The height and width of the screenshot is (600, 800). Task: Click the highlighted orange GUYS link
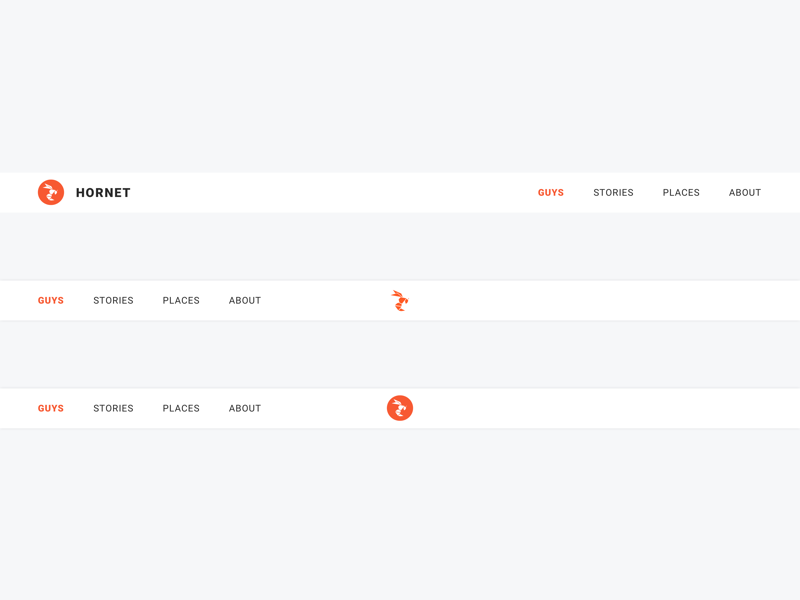[x=551, y=192]
